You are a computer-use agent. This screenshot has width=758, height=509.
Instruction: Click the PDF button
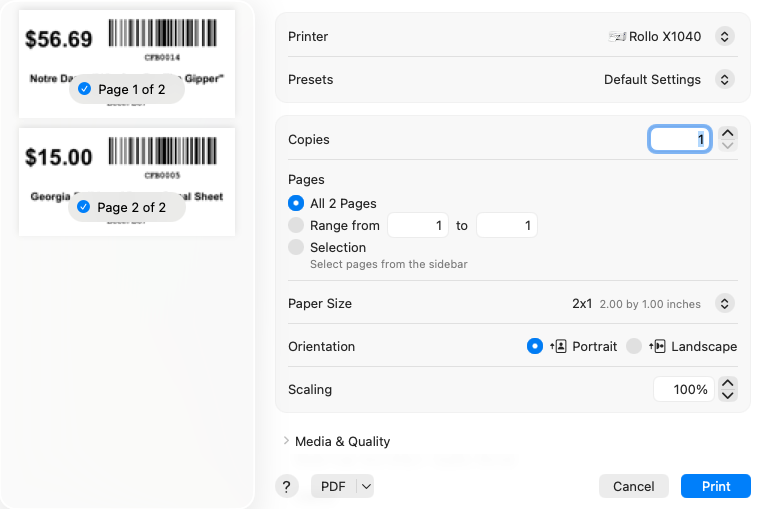click(333, 486)
